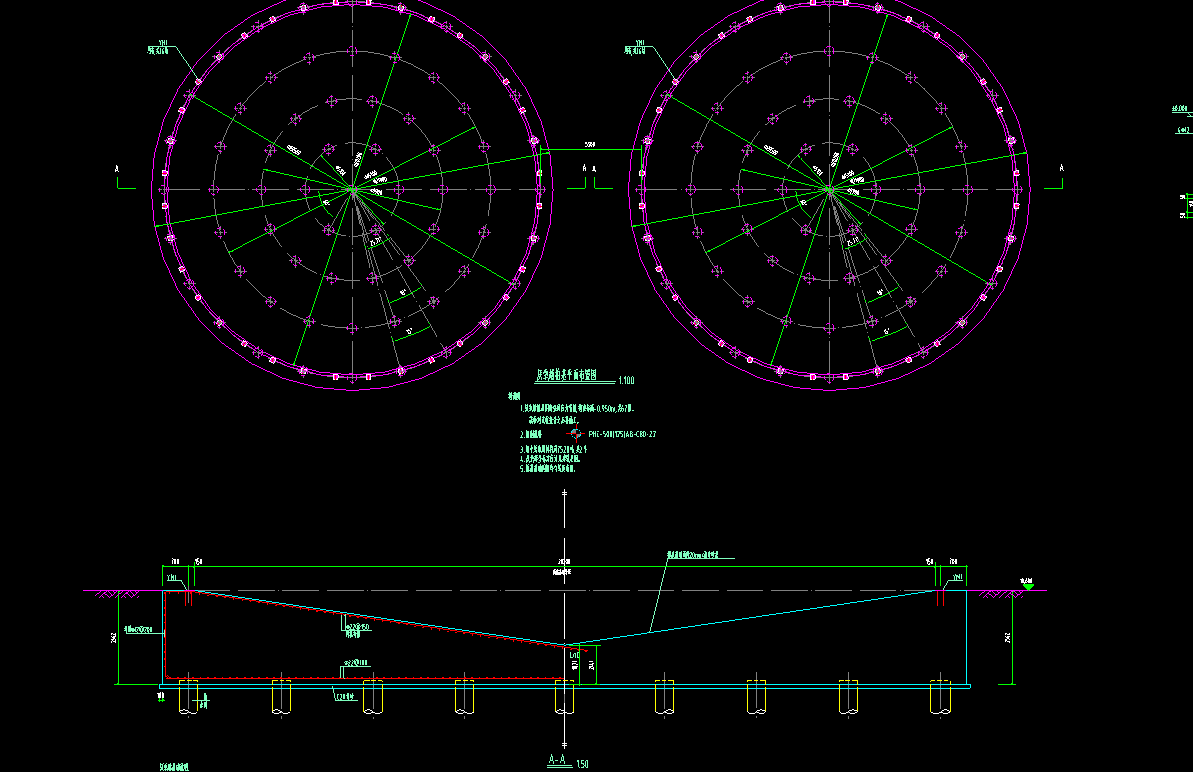Select note line number 5
Screen dimensions: 1193x772
click(x=548, y=469)
